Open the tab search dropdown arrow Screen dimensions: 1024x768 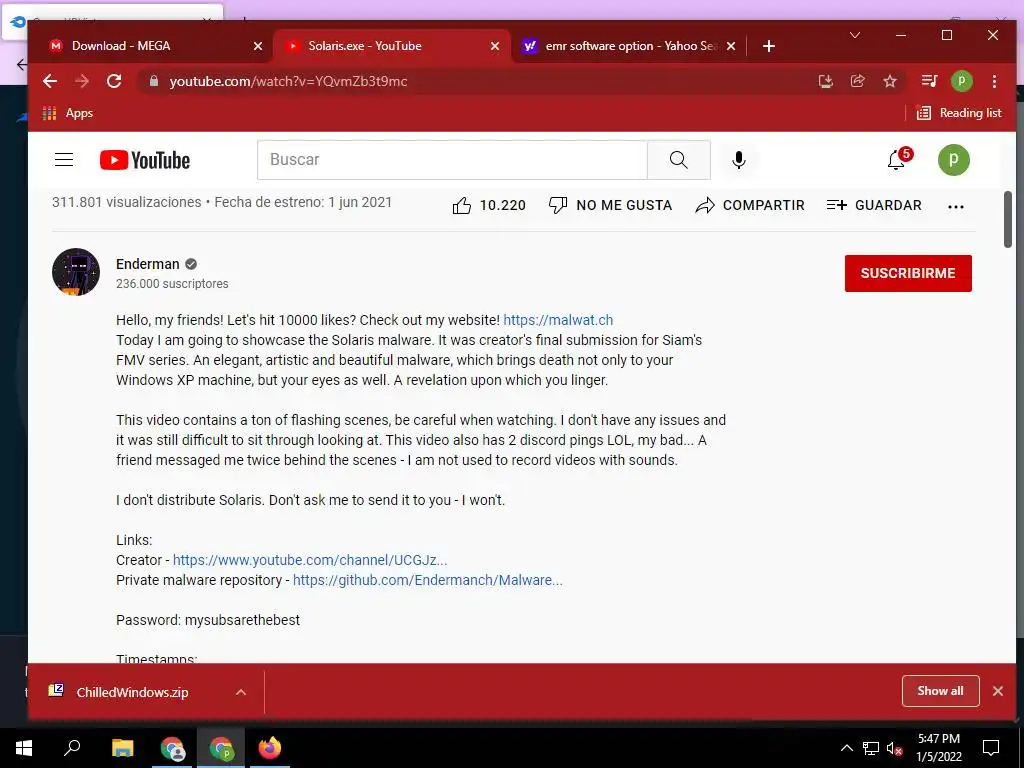(x=855, y=35)
